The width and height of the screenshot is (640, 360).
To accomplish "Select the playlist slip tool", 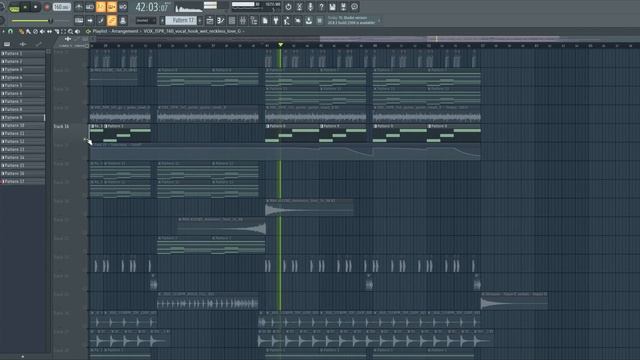I will [x=49, y=31].
